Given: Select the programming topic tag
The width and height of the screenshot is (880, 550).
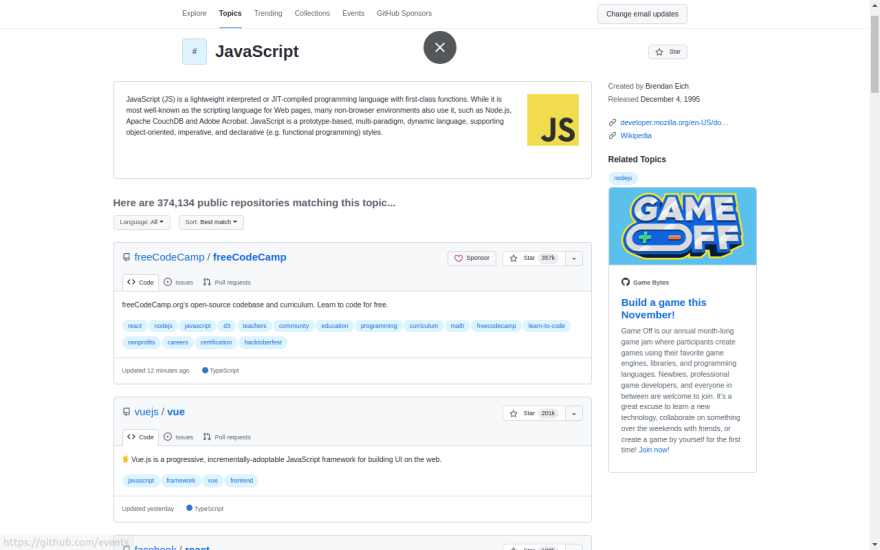Looking at the screenshot, I should point(378,326).
